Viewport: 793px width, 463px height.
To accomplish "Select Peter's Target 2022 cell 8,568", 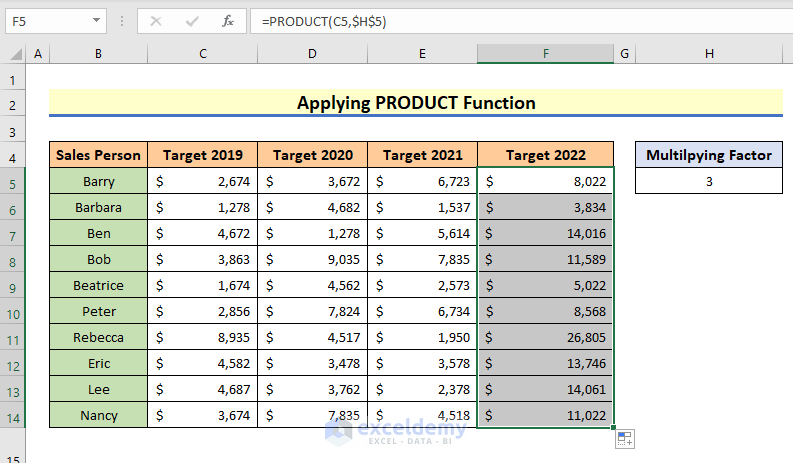I will coord(545,311).
